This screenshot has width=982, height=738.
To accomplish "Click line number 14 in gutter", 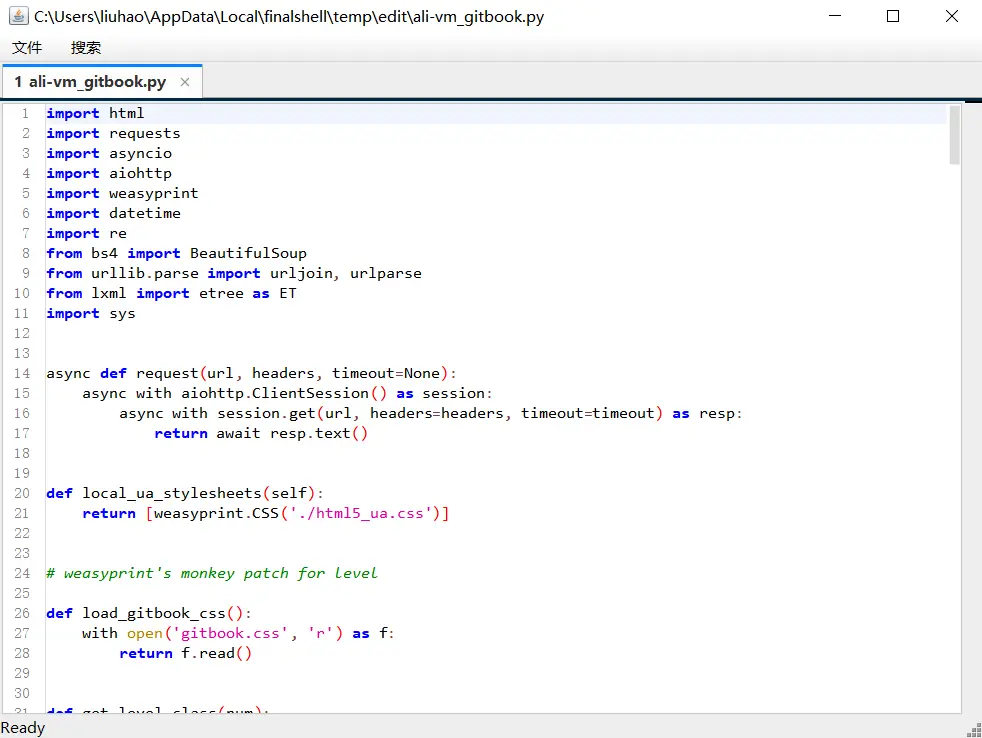I will [22, 373].
